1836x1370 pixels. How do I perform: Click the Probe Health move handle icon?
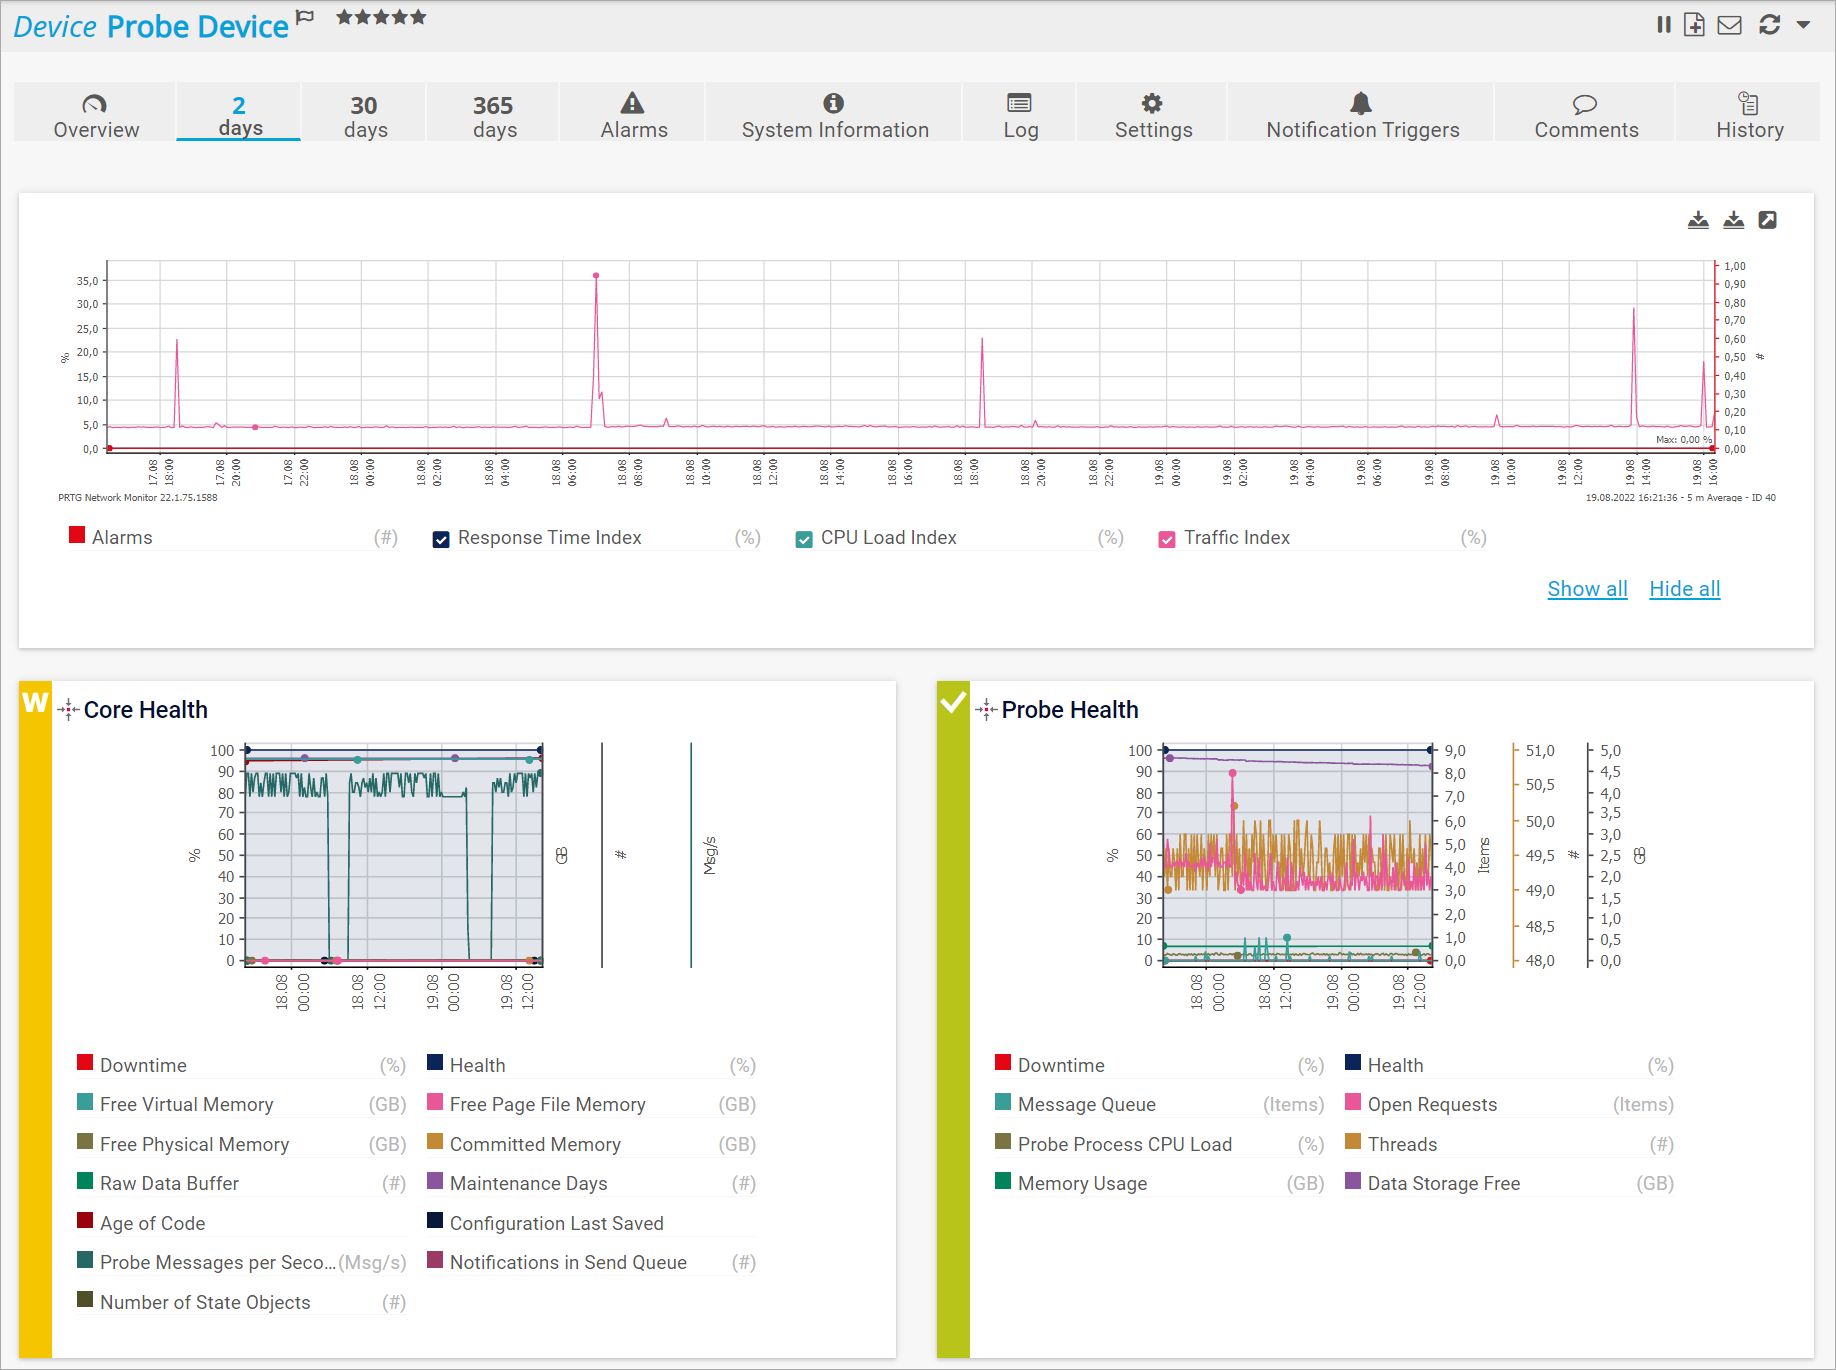coord(986,710)
